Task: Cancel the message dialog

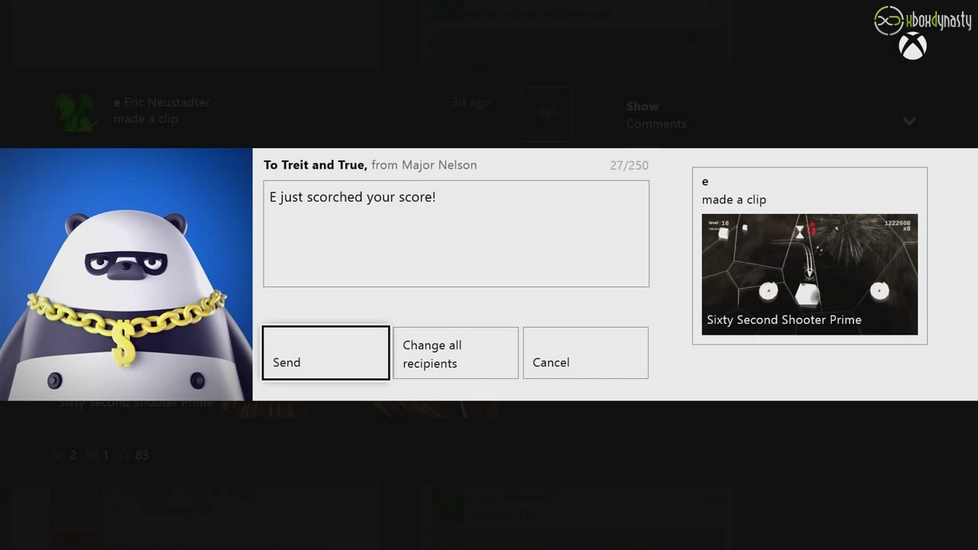Action: [585, 353]
